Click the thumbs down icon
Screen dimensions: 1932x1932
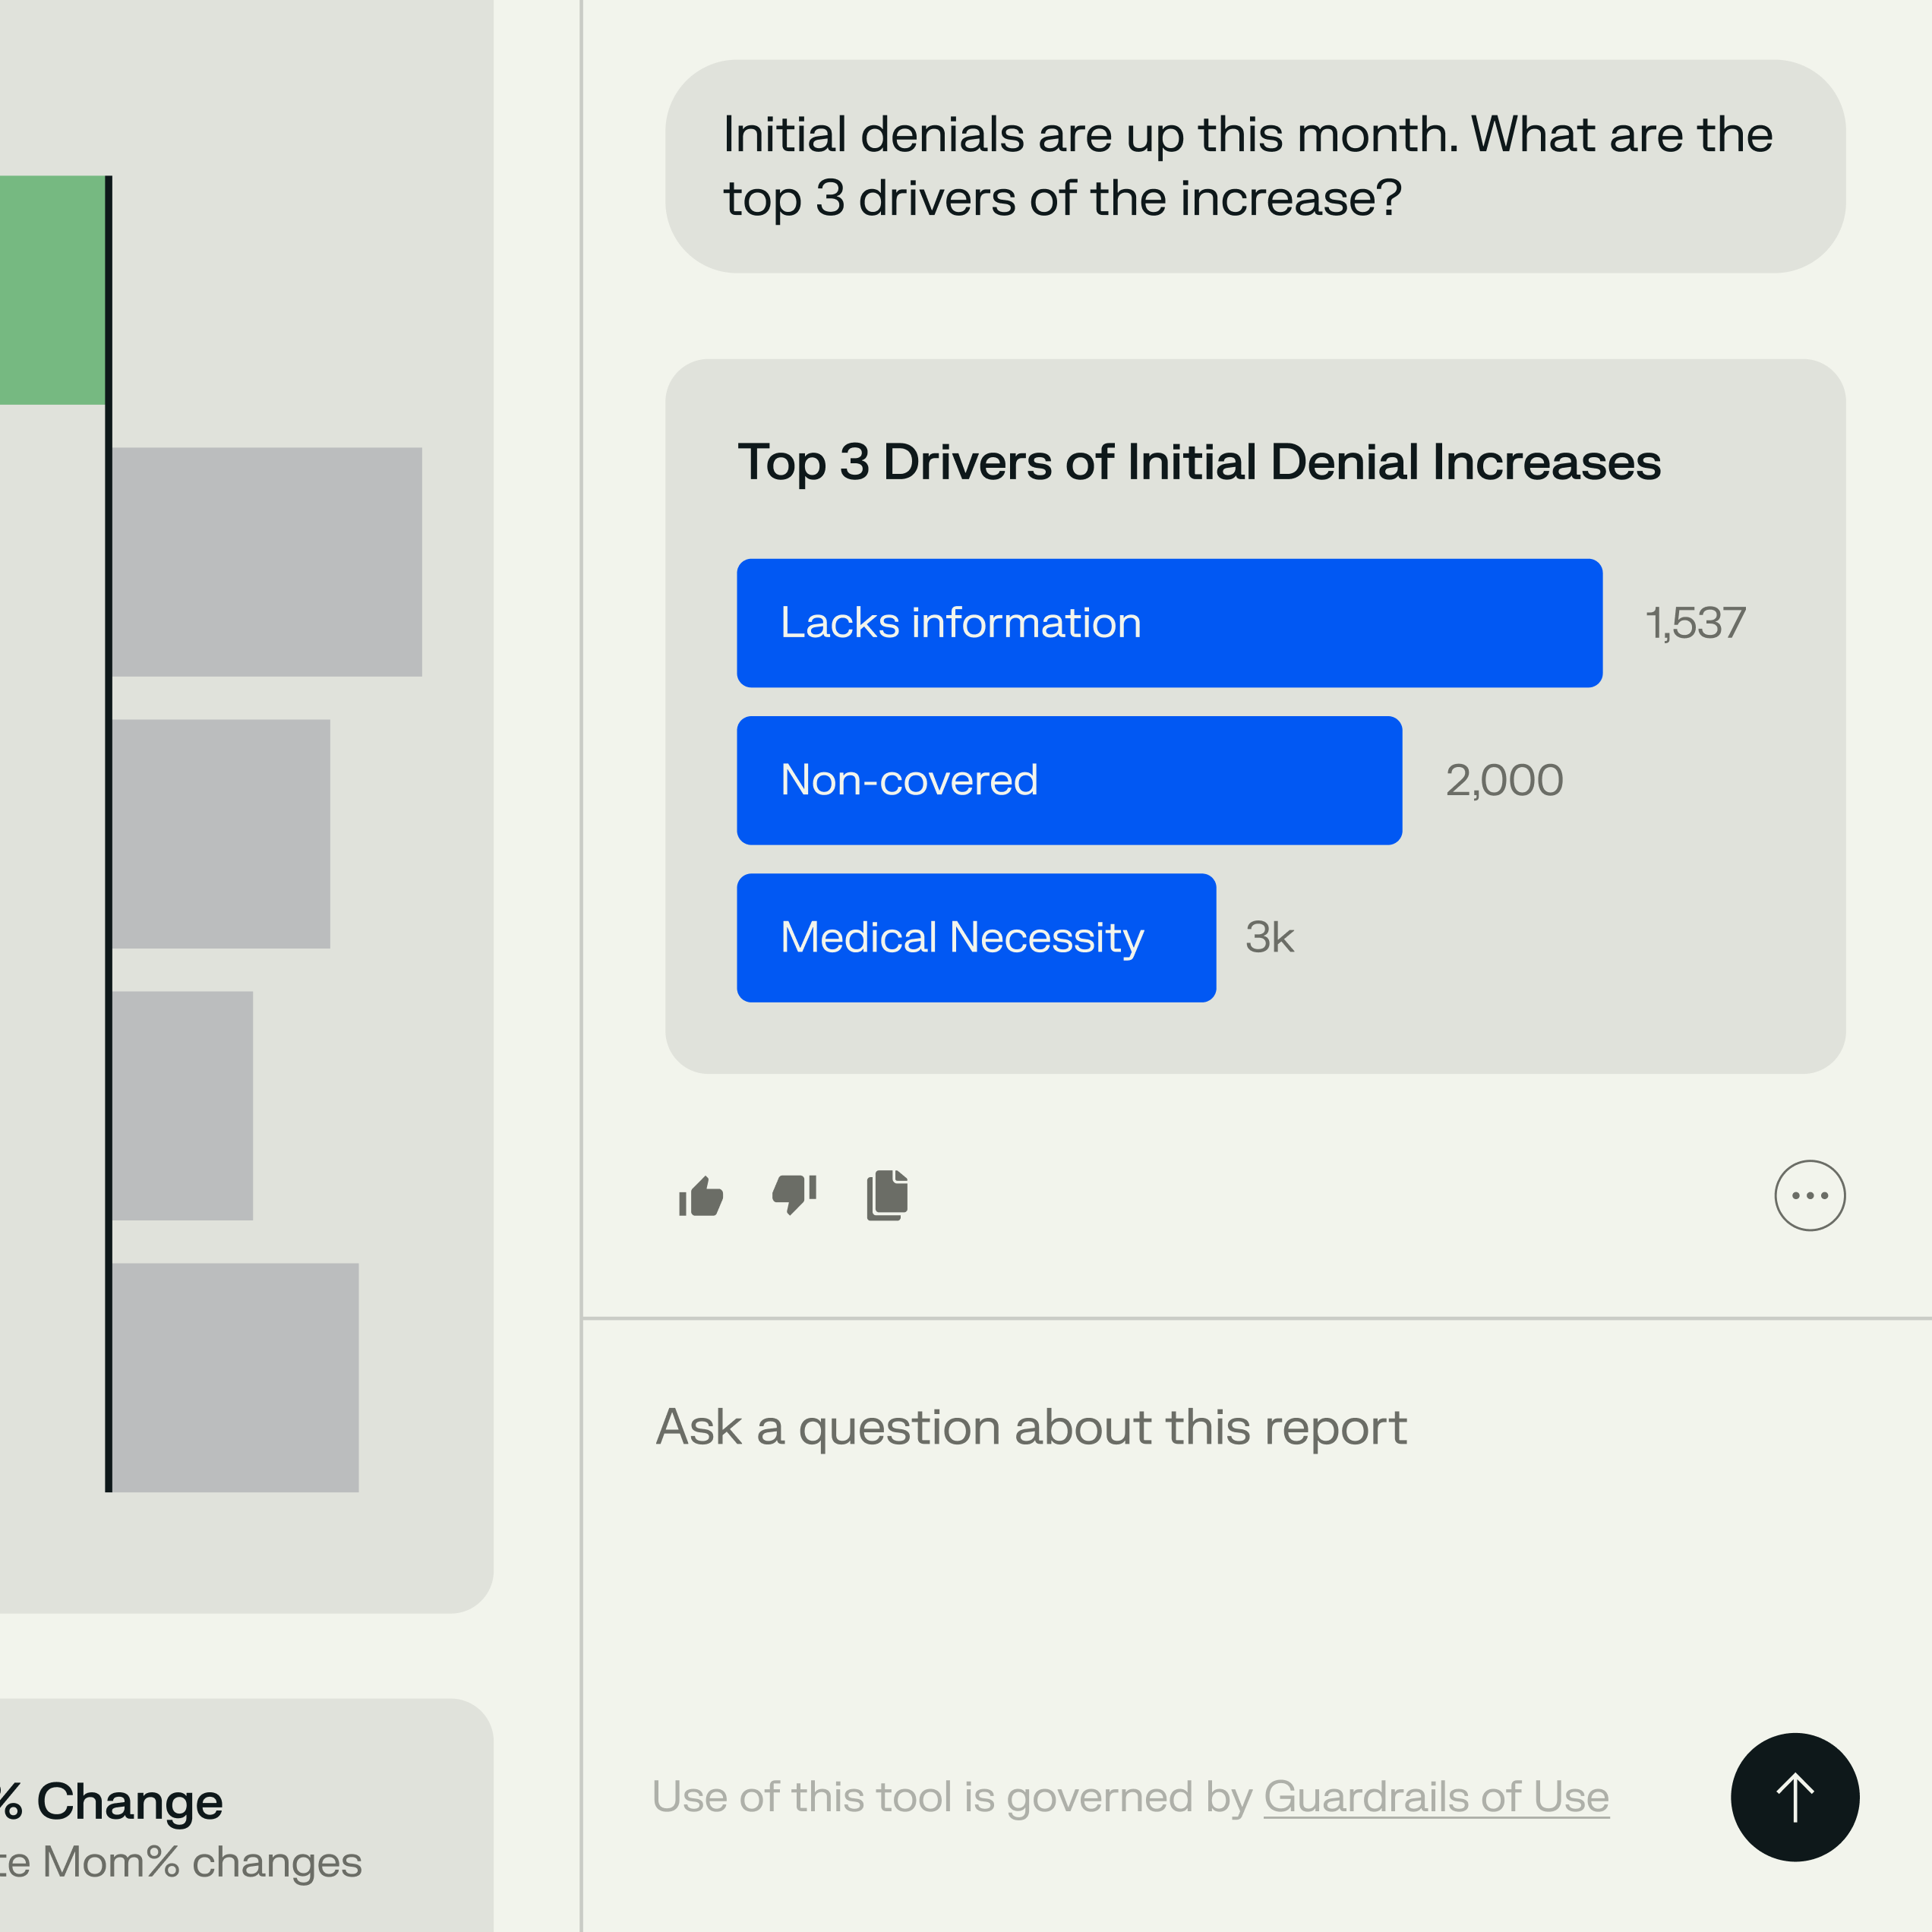(x=795, y=1194)
